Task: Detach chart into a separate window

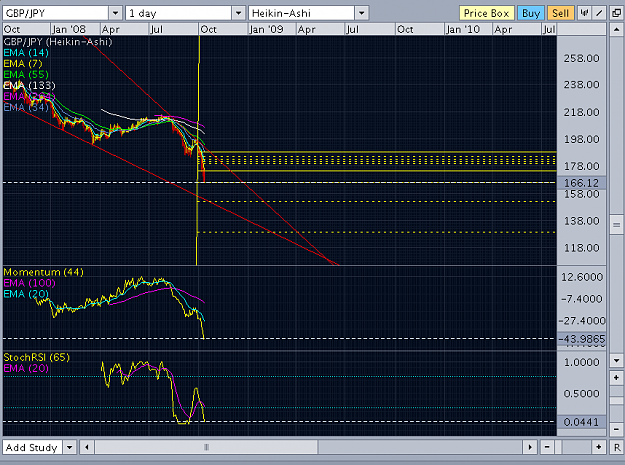Action: tap(616, 13)
